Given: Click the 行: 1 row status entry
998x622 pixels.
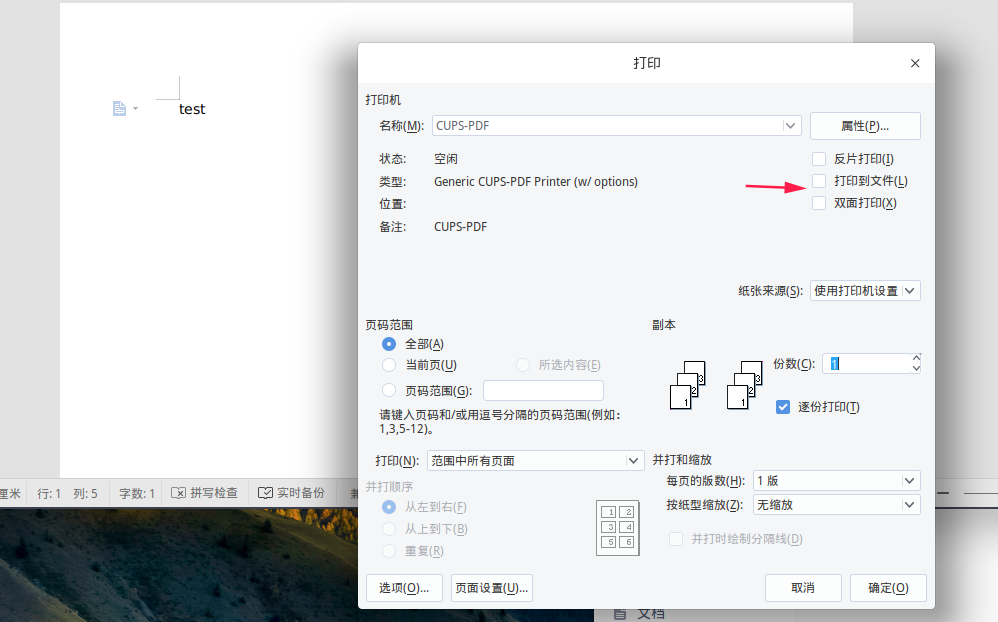Looking at the screenshot, I should click(x=49, y=493).
